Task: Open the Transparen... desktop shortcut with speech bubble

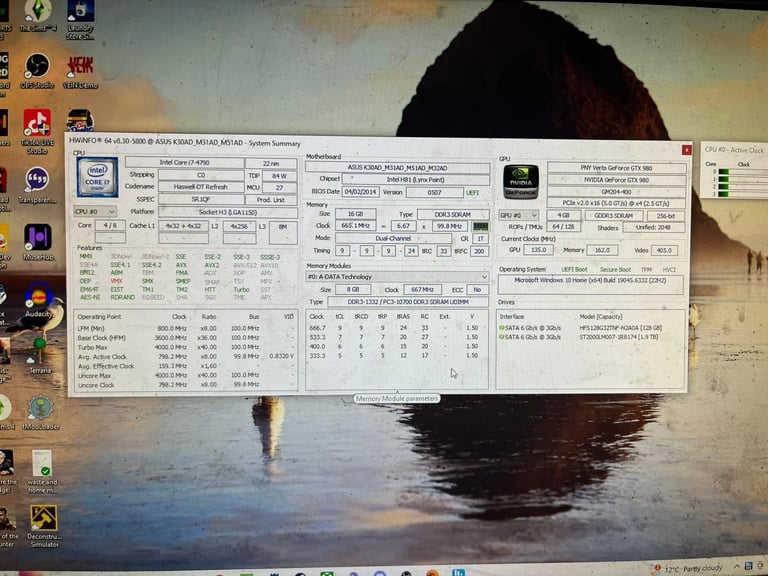Action: 37,185
